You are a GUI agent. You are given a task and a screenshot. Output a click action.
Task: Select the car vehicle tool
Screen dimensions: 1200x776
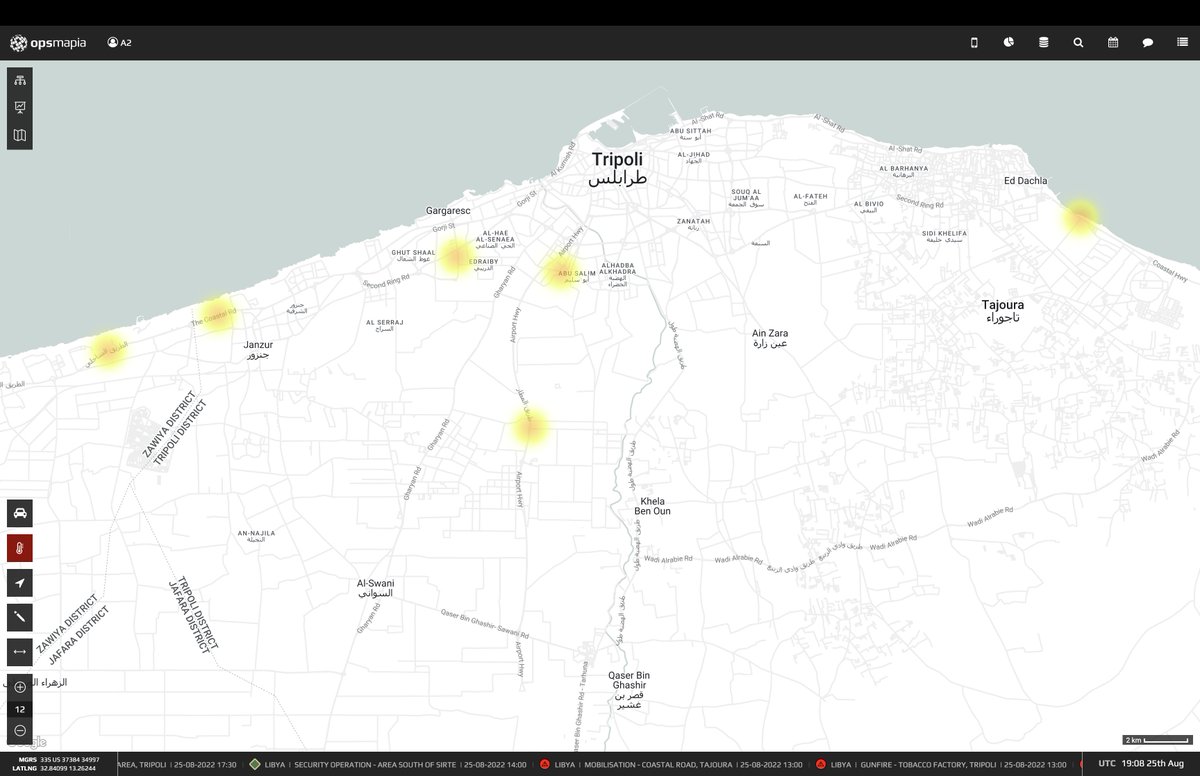pos(20,513)
